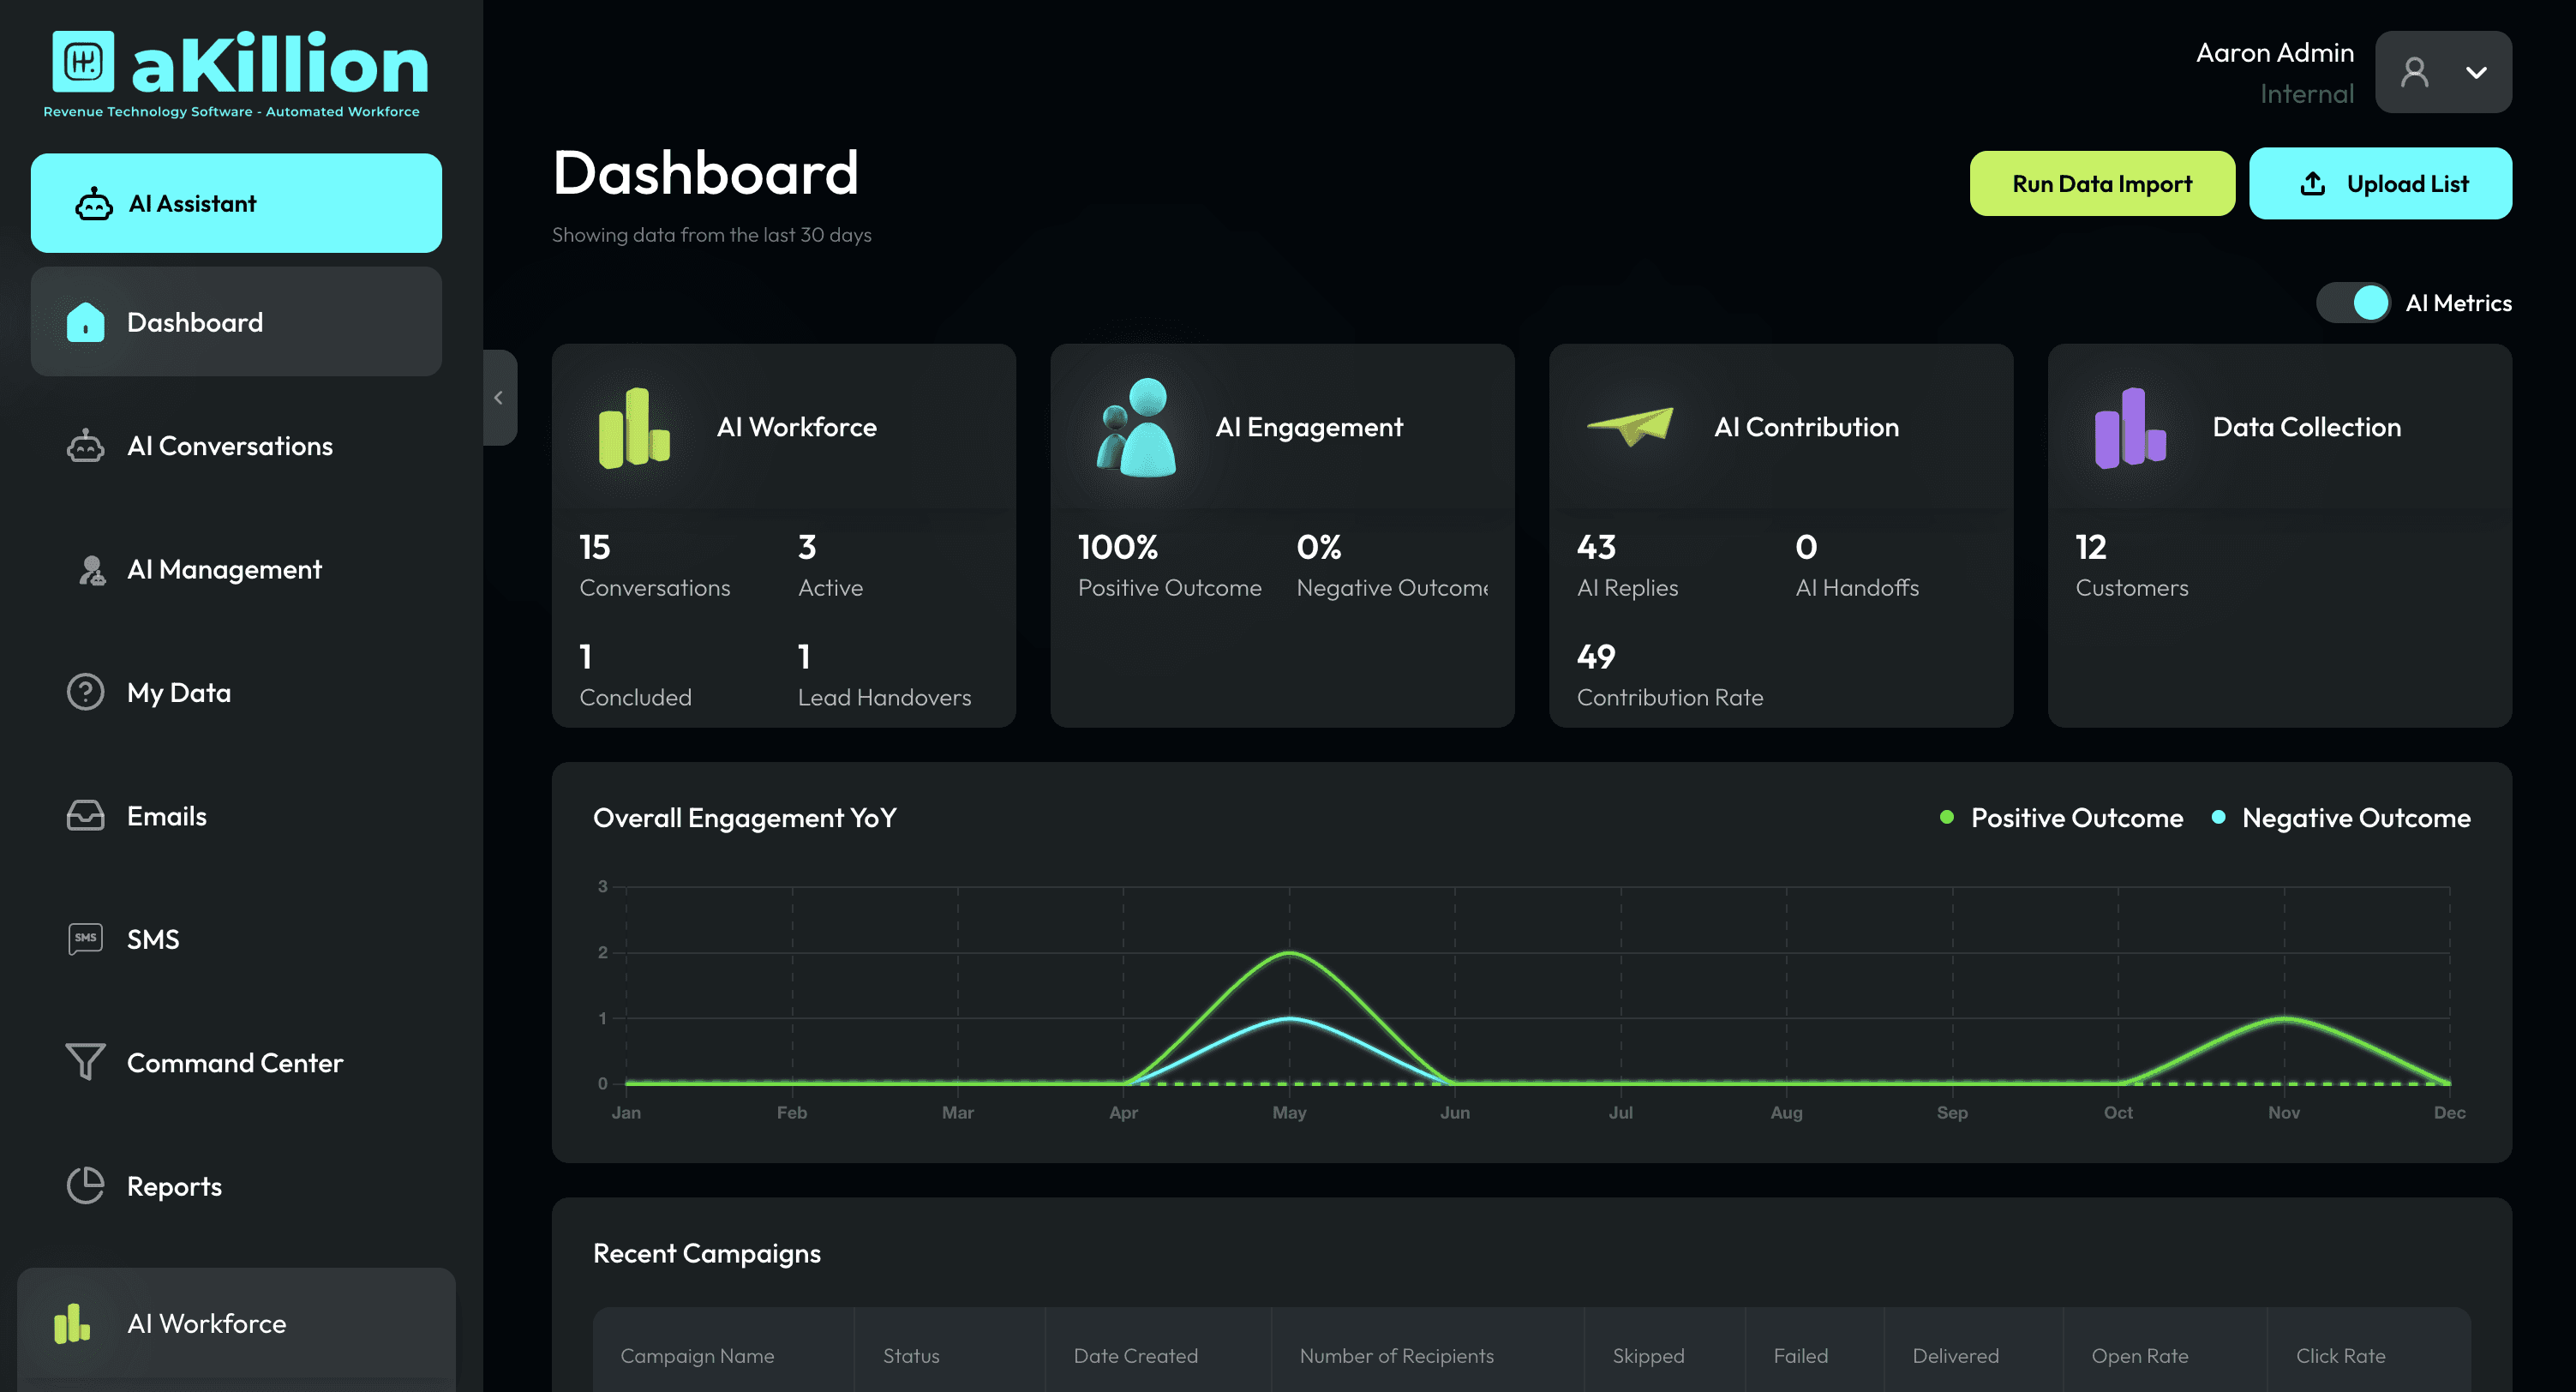Open My Data menu item
This screenshot has width=2576, height=1392.
point(179,693)
